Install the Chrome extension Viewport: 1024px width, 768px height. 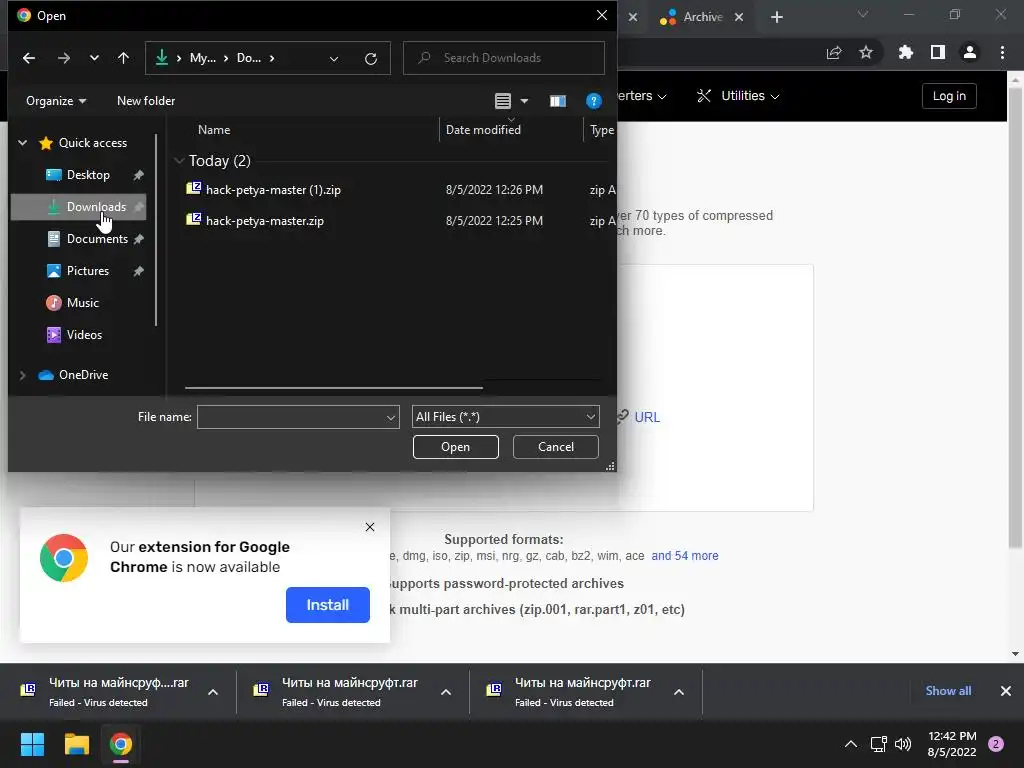tap(328, 605)
